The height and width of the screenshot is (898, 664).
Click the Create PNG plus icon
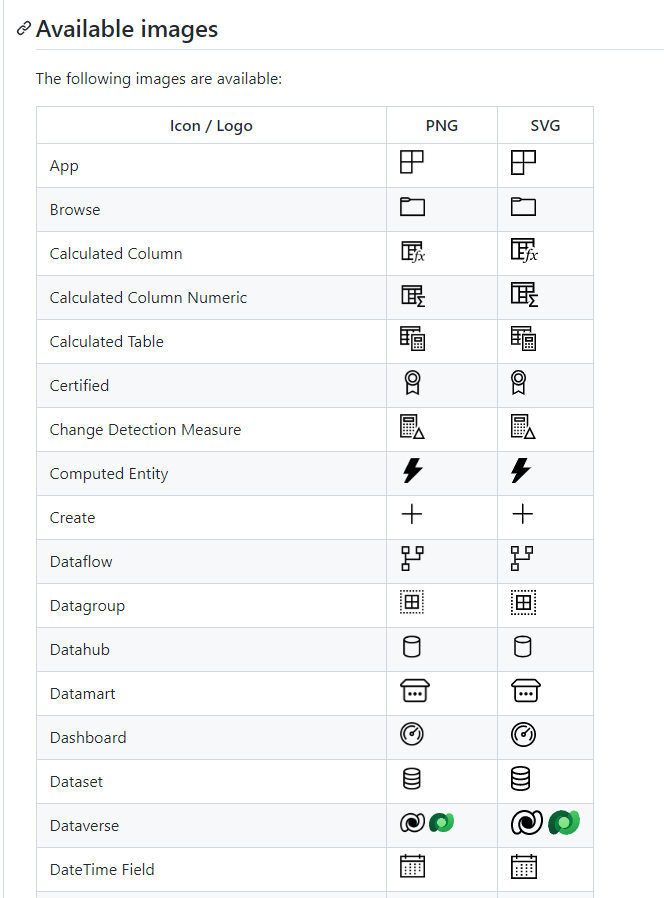(x=412, y=514)
